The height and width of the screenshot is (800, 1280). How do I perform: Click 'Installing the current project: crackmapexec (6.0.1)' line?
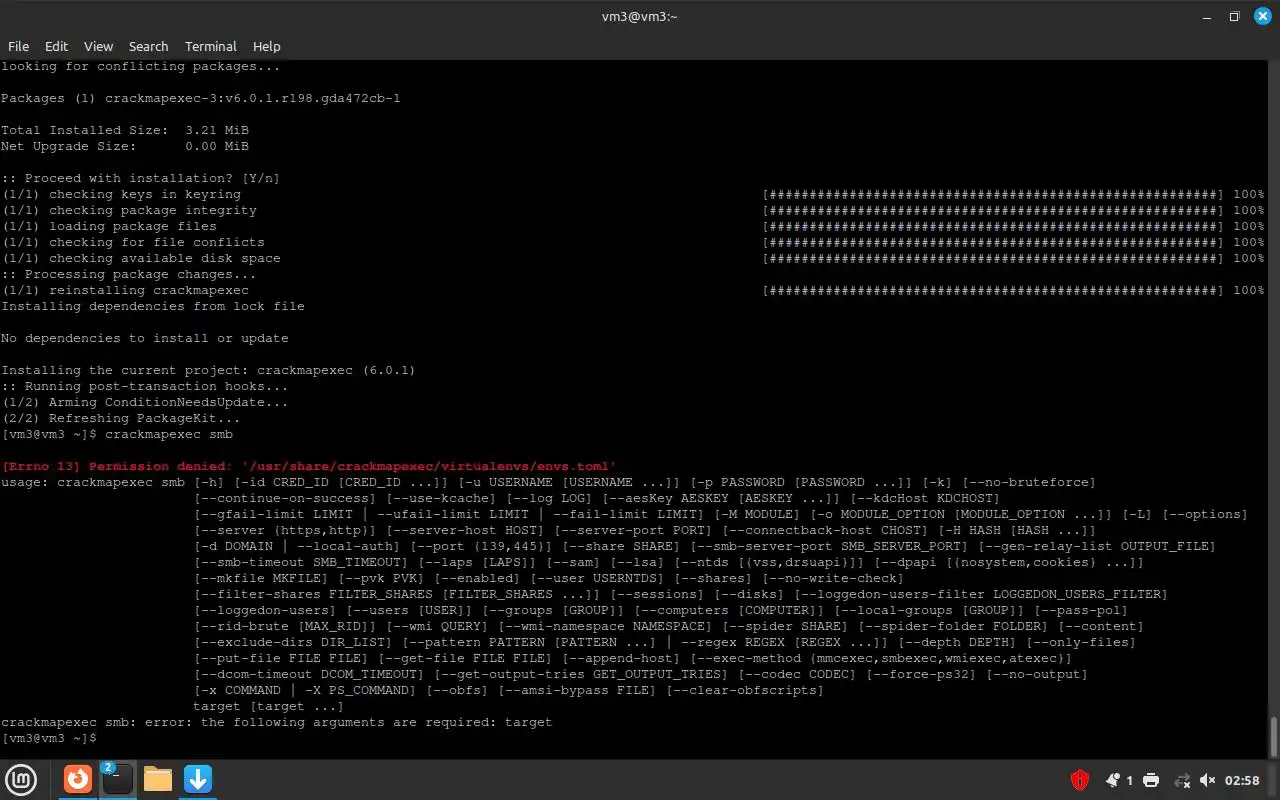click(x=208, y=370)
